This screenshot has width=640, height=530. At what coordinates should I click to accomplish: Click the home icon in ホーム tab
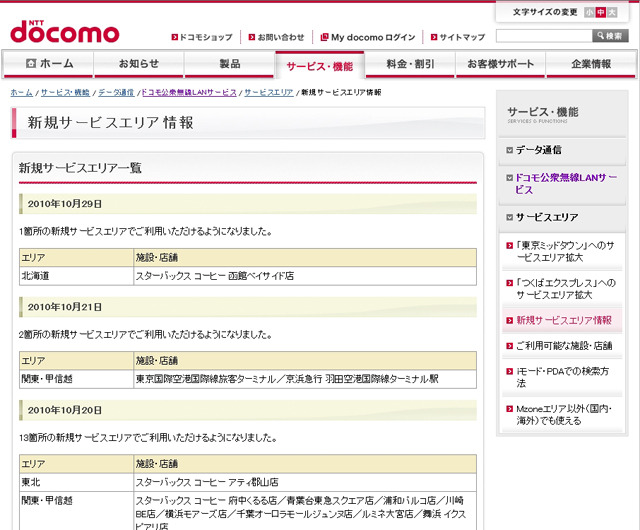coord(31,63)
